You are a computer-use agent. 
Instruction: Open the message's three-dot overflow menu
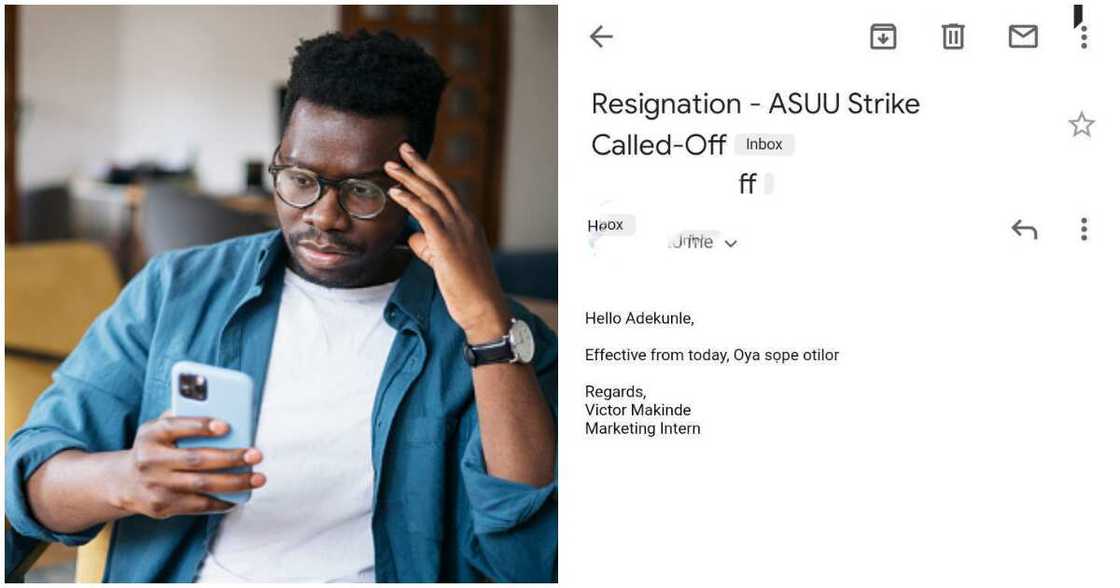point(1083,230)
